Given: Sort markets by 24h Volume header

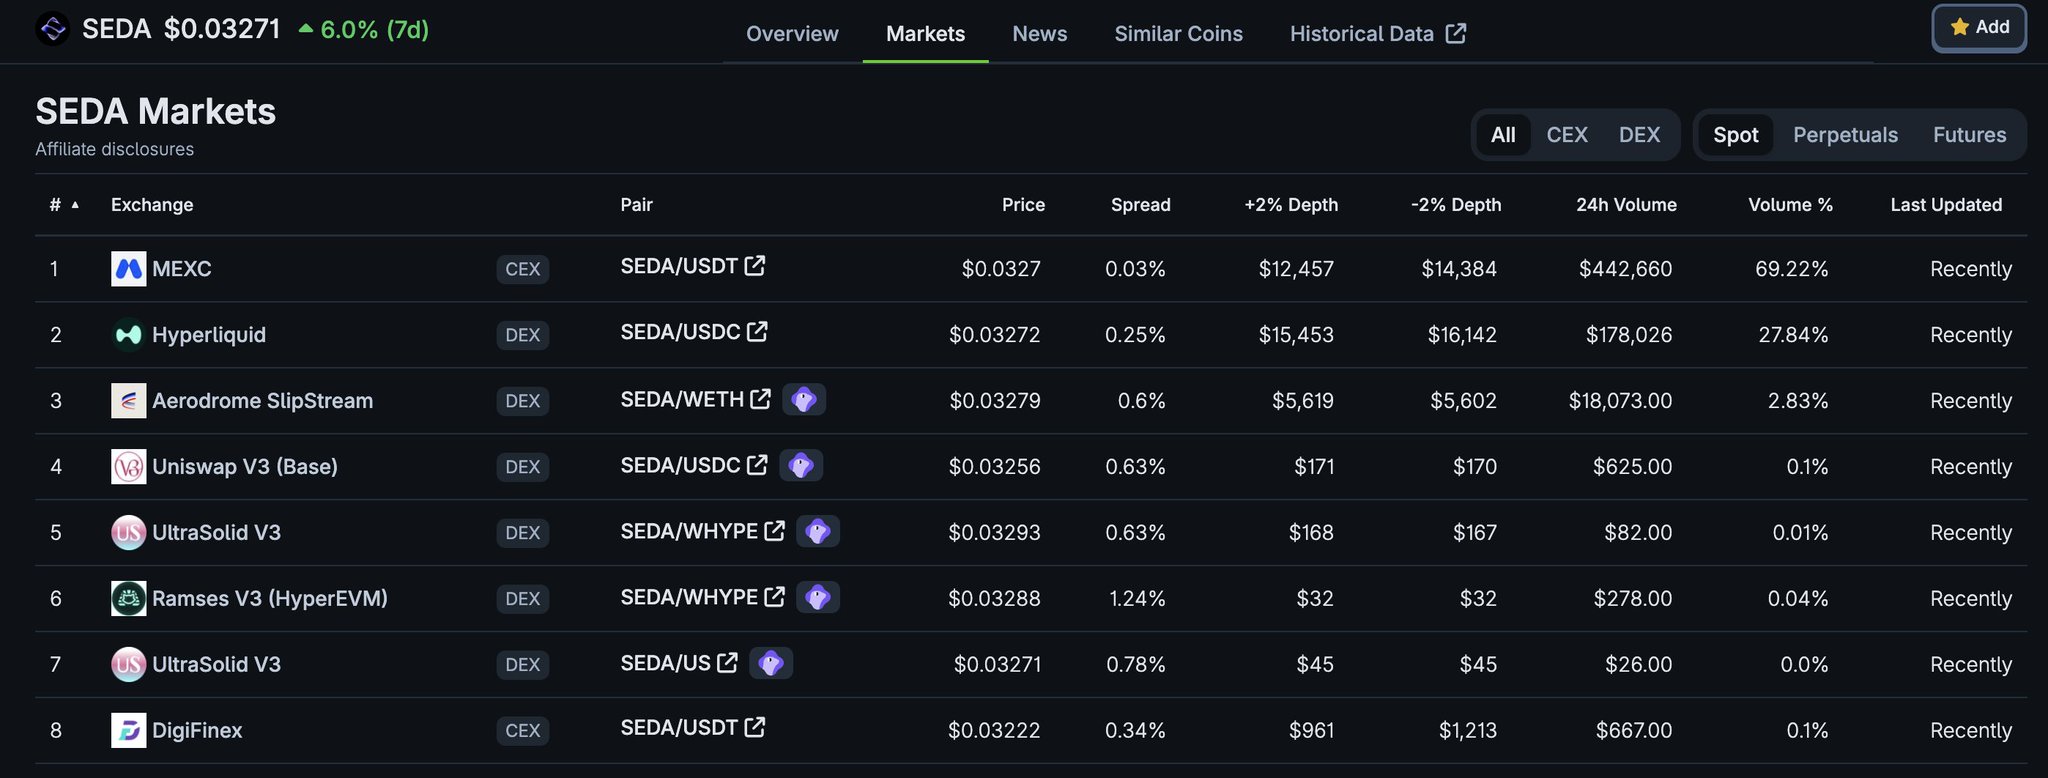Looking at the screenshot, I should [x=1626, y=205].
